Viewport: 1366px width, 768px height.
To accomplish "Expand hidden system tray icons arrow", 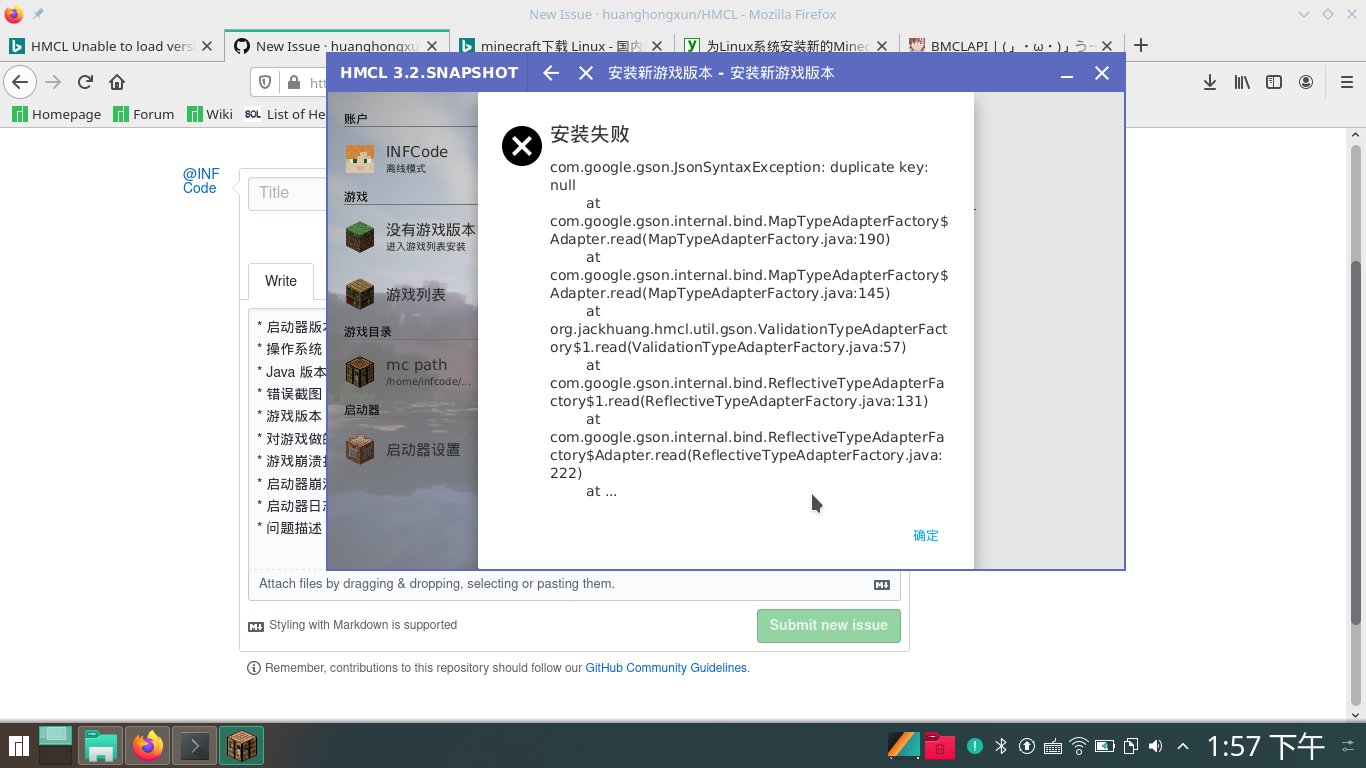I will coord(1183,746).
